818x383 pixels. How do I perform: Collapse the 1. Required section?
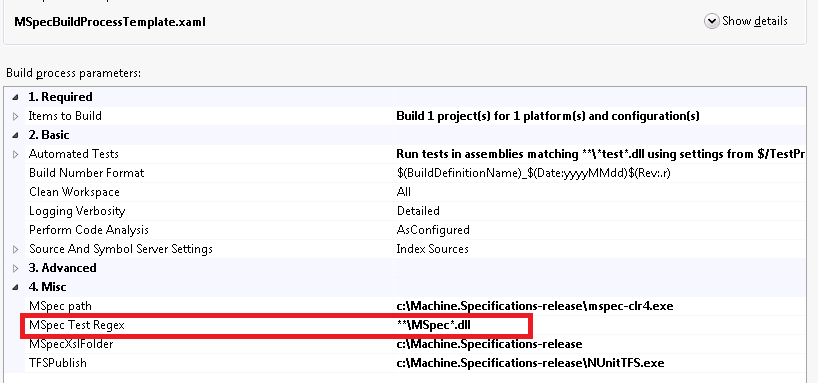[x=16, y=97]
